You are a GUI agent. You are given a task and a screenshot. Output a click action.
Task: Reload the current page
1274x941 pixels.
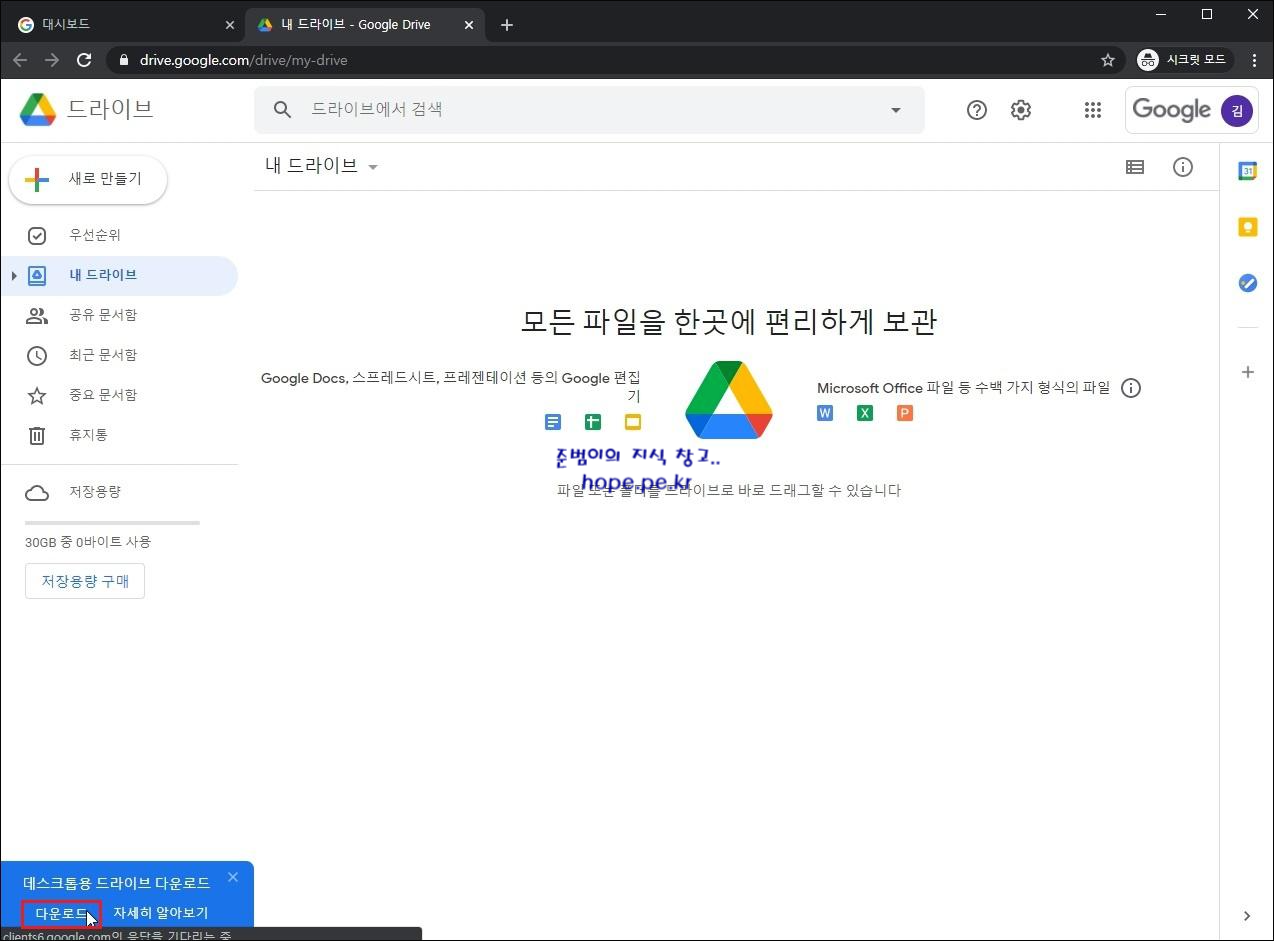84,60
